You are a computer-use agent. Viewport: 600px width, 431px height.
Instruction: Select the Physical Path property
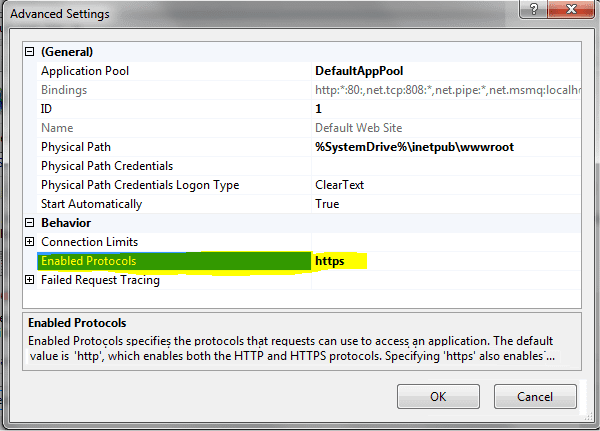pos(79,147)
